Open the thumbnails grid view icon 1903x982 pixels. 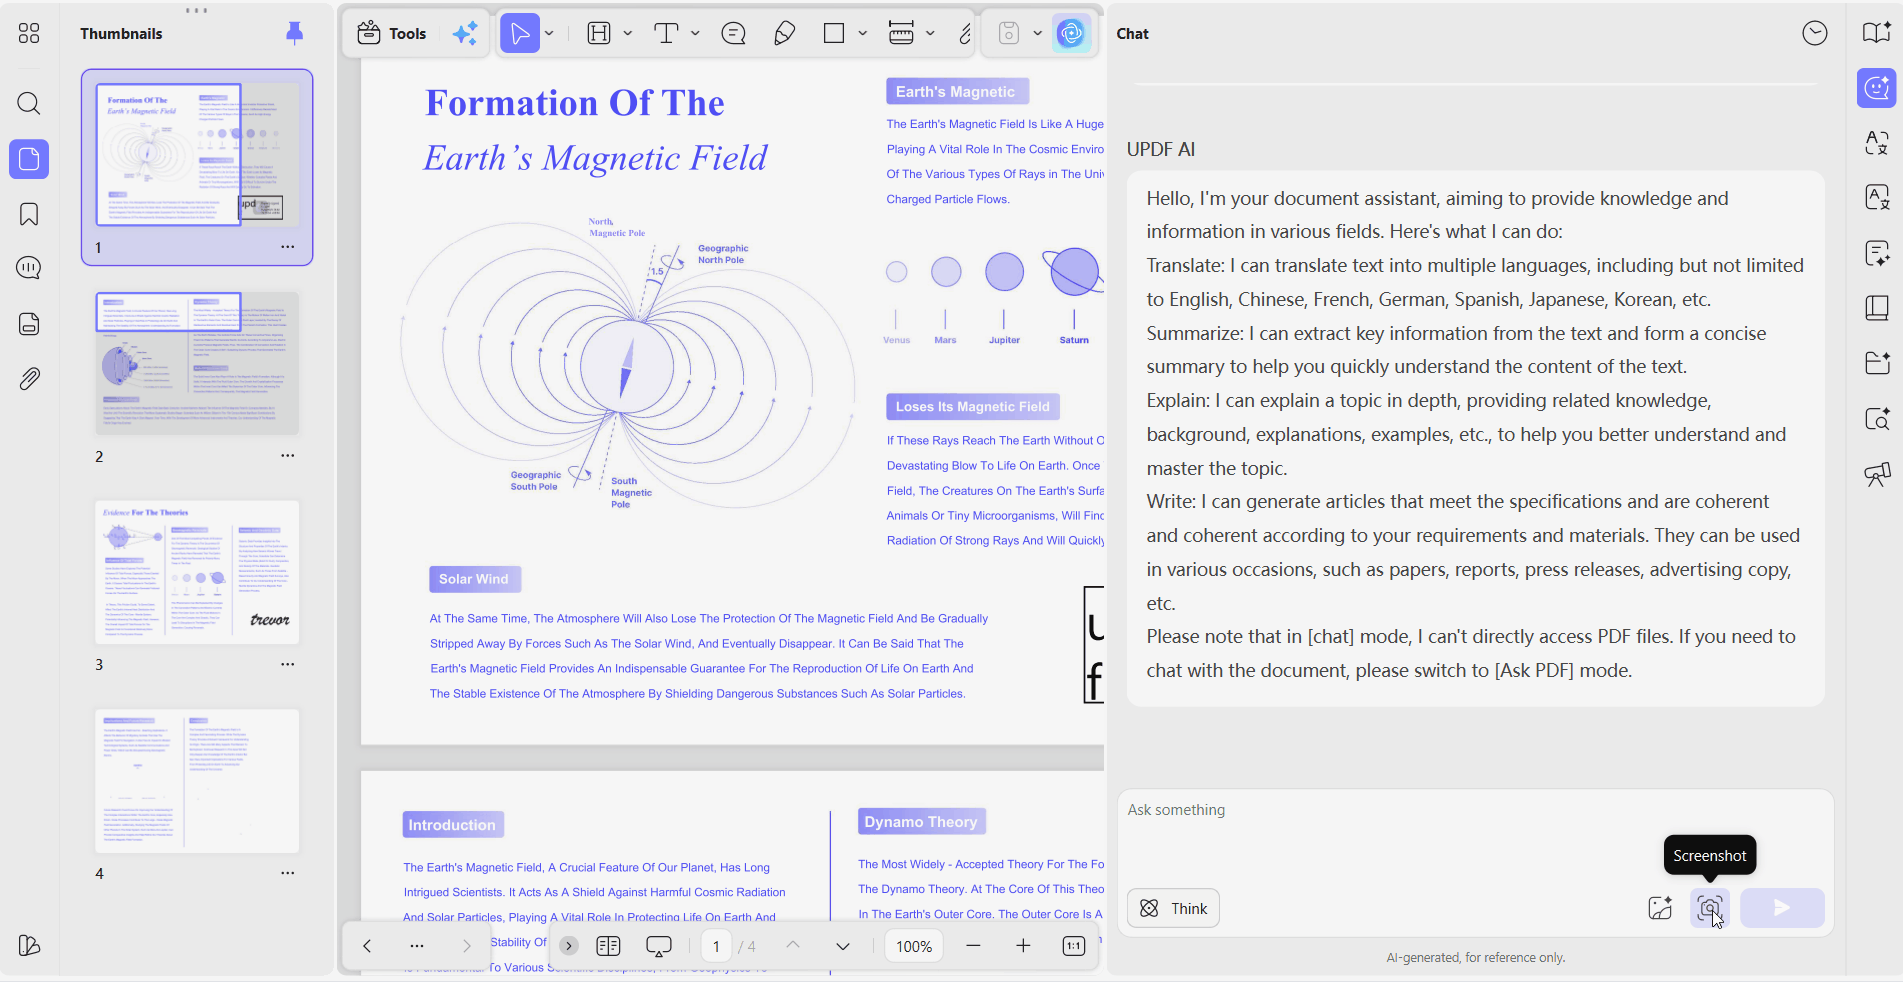(29, 33)
